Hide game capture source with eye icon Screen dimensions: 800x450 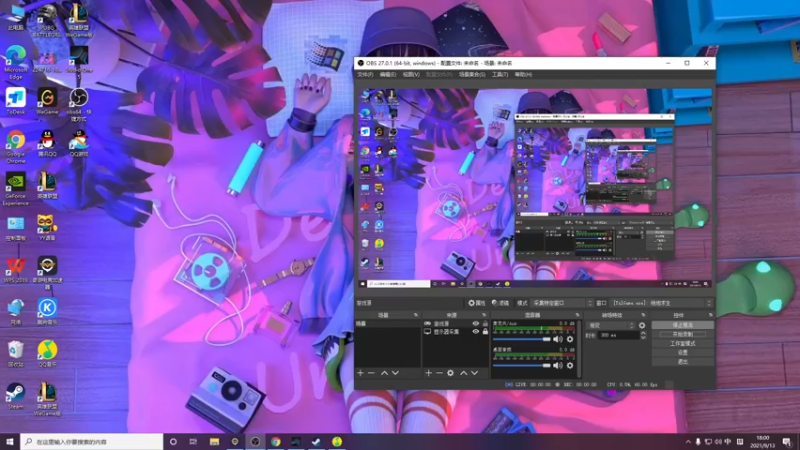pos(476,323)
